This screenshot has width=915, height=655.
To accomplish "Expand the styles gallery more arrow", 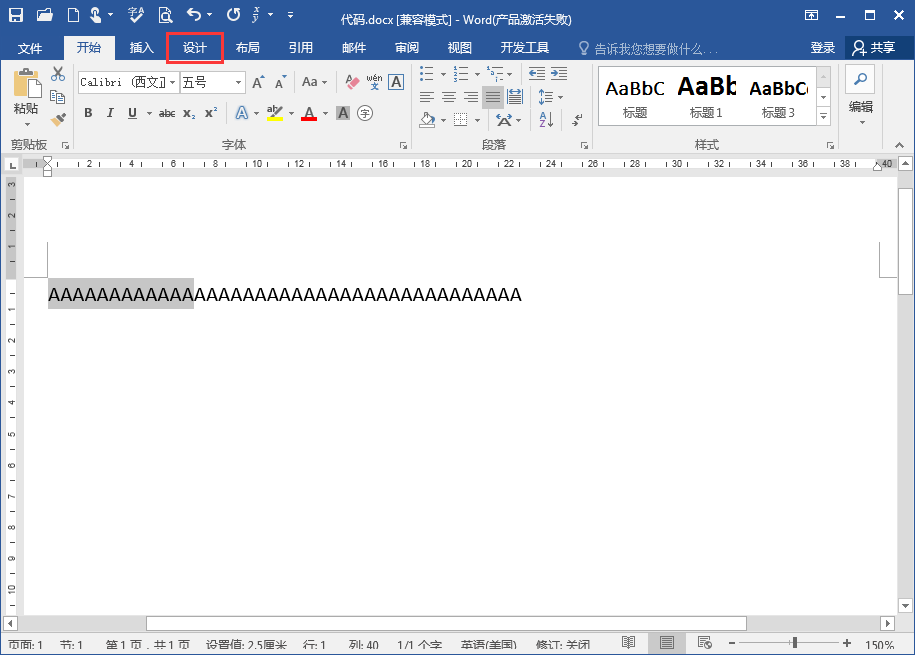I will click(824, 117).
